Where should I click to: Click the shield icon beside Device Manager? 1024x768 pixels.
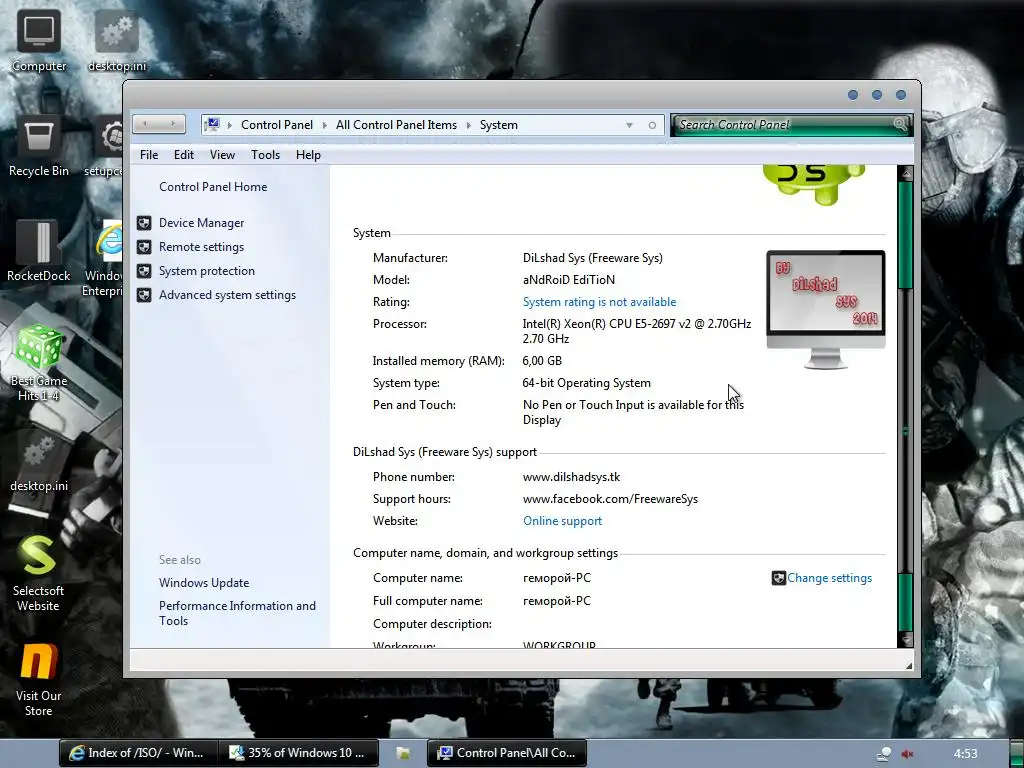tap(144, 223)
